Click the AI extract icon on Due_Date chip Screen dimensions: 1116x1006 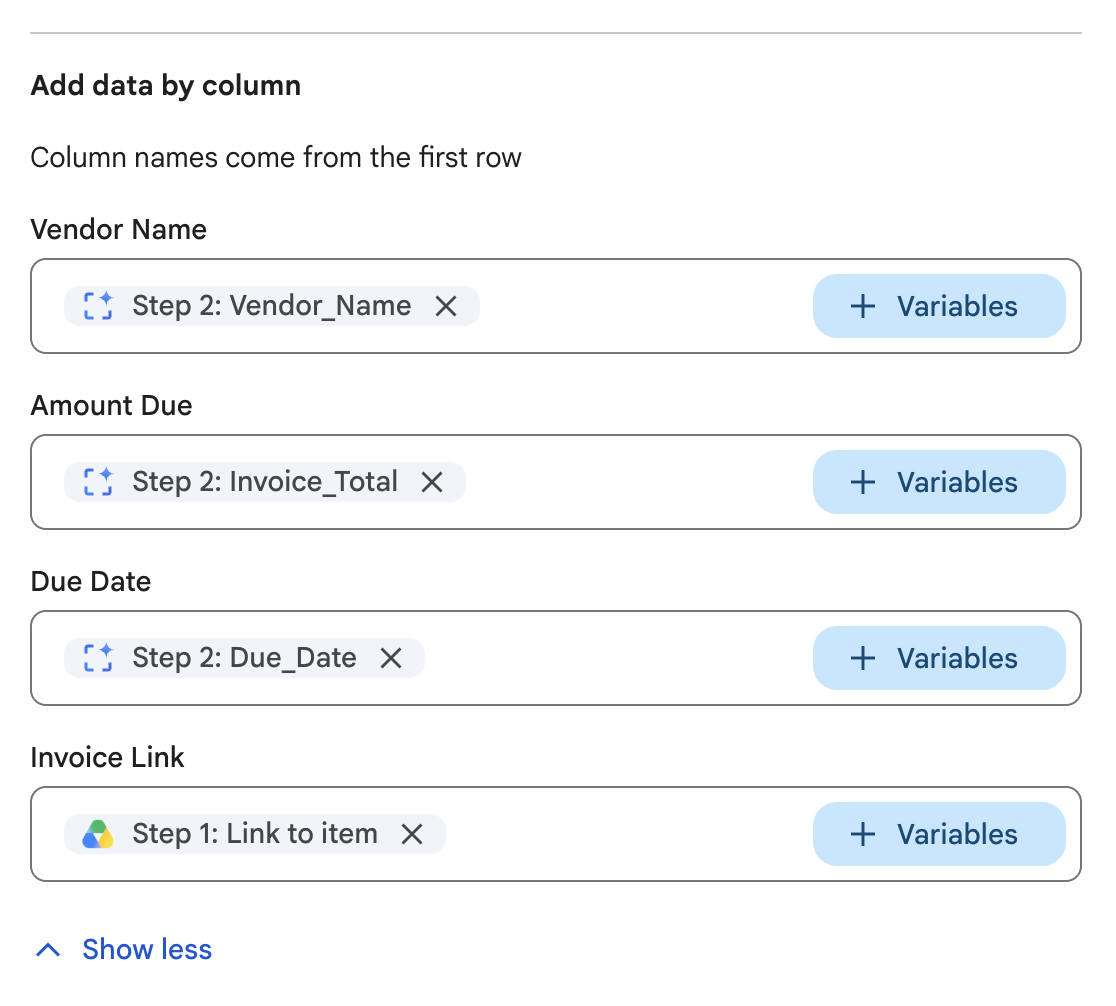tap(98, 658)
